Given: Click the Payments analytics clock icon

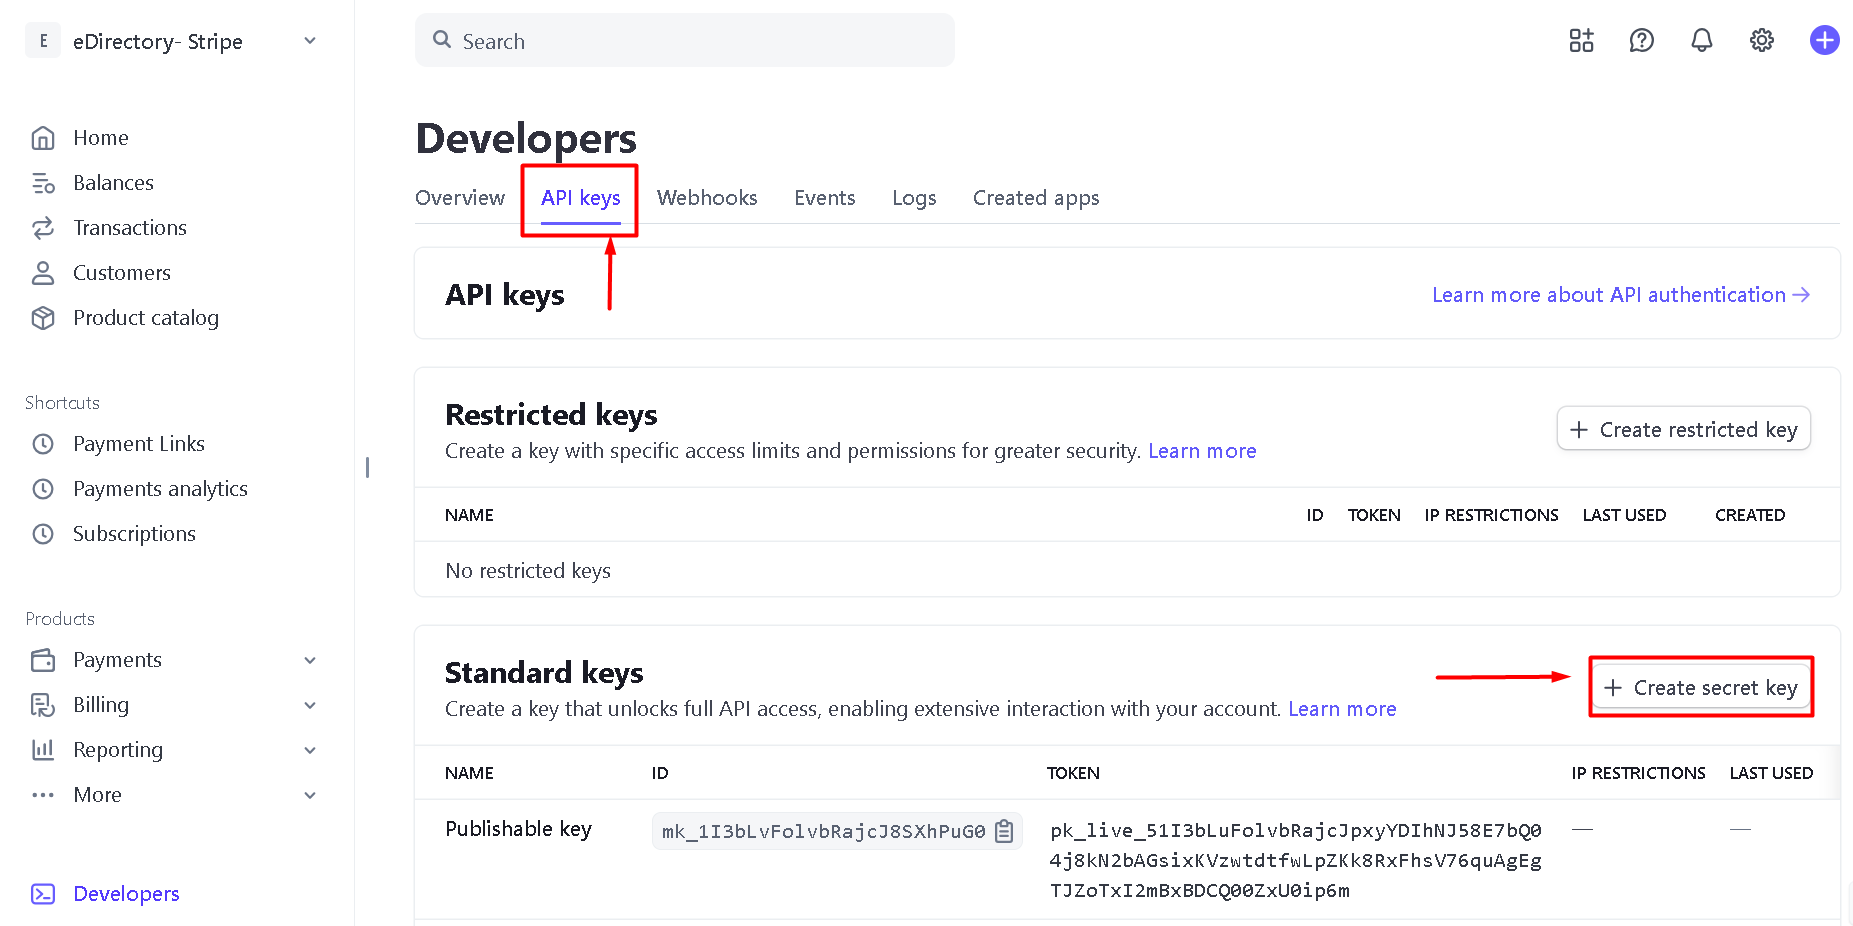Looking at the screenshot, I should [43, 489].
